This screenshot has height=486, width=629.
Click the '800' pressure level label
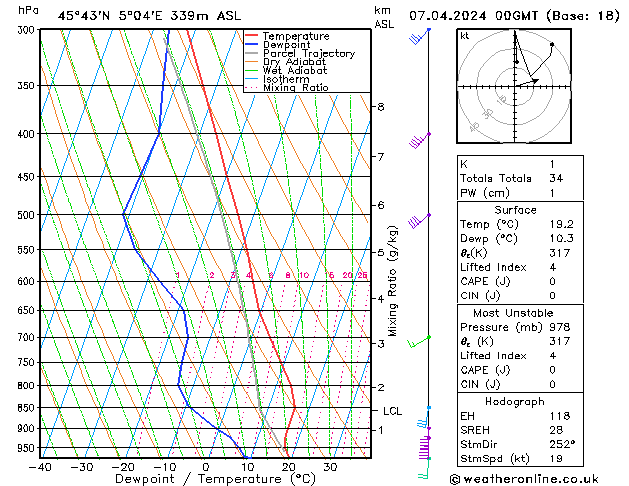tap(28, 386)
